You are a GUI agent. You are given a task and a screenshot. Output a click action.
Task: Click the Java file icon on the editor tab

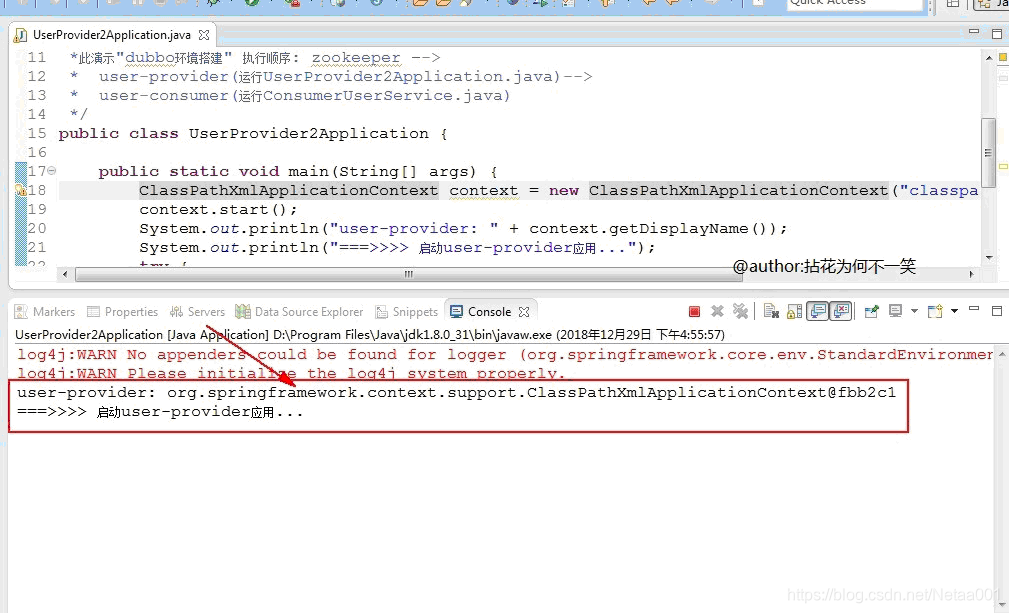(x=21, y=35)
